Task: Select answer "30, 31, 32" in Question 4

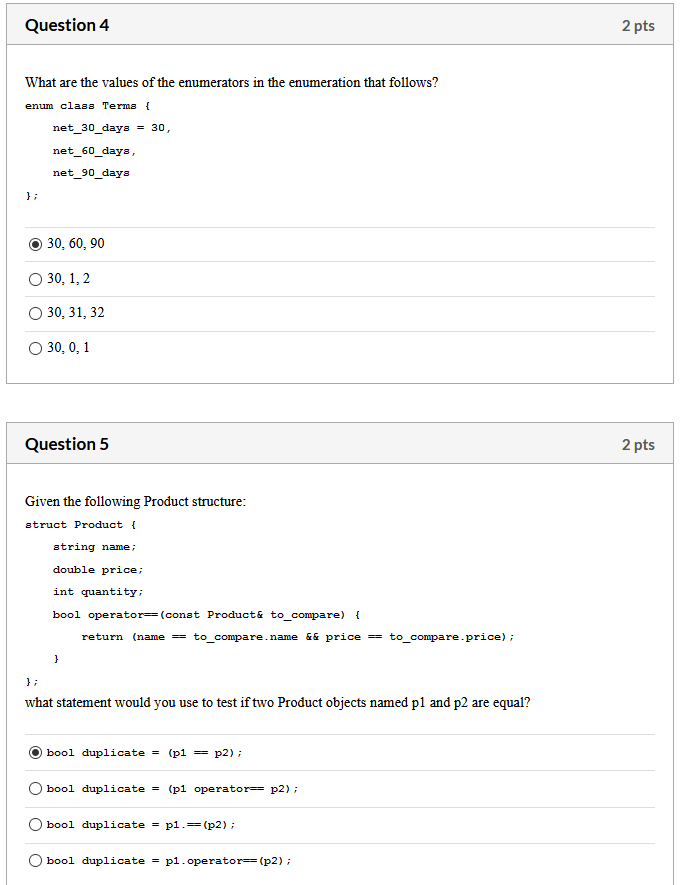Action: (x=35, y=312)
